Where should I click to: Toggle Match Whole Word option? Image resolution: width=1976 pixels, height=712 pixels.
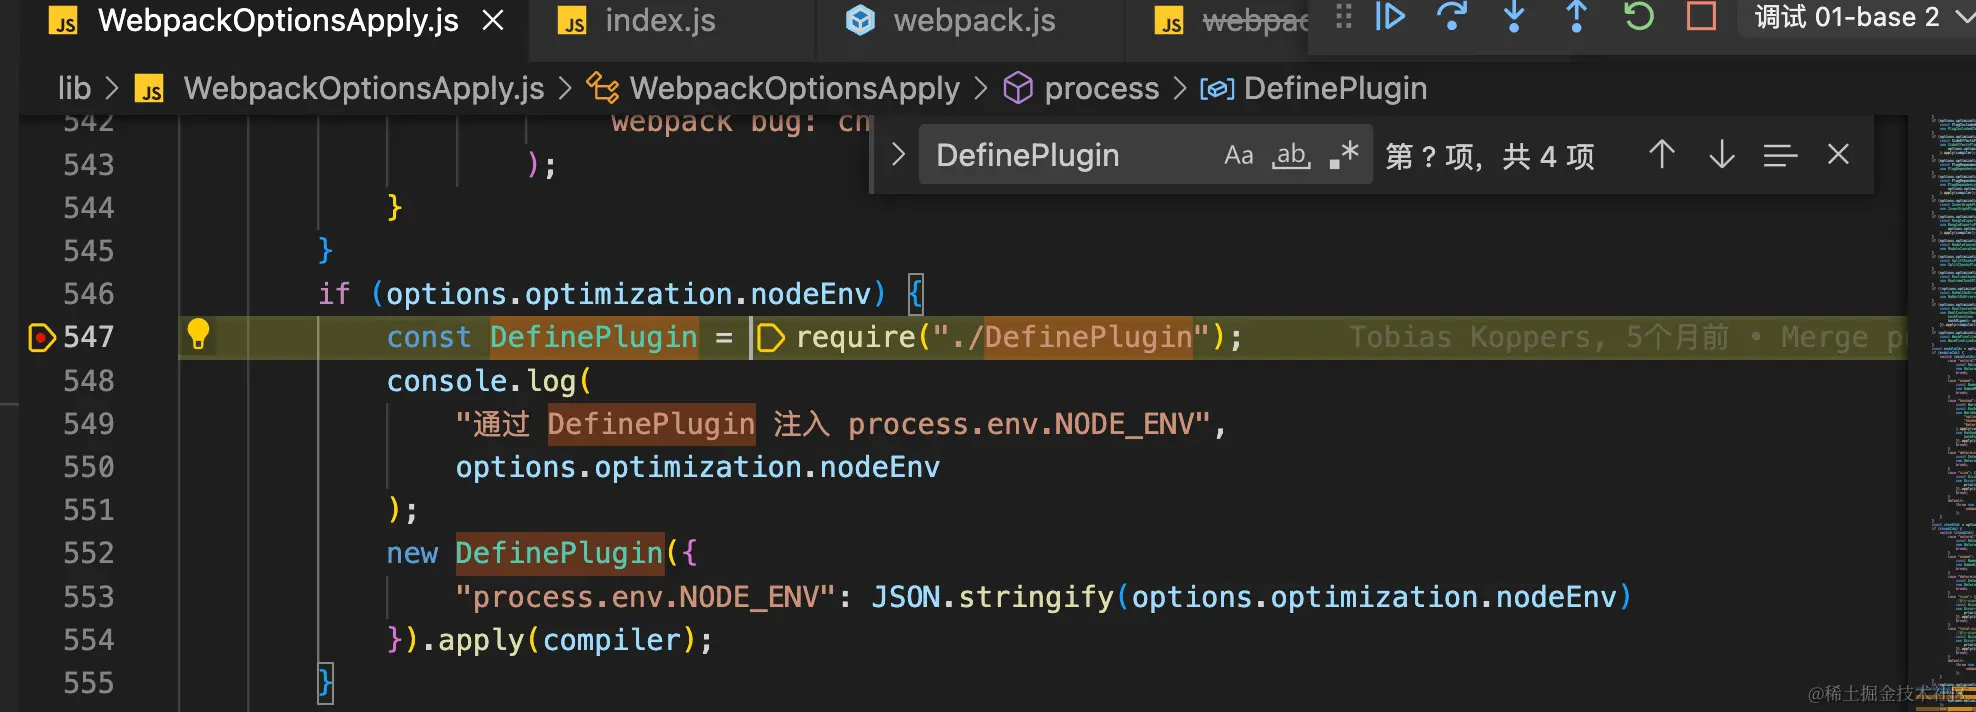pos(1291,156)
